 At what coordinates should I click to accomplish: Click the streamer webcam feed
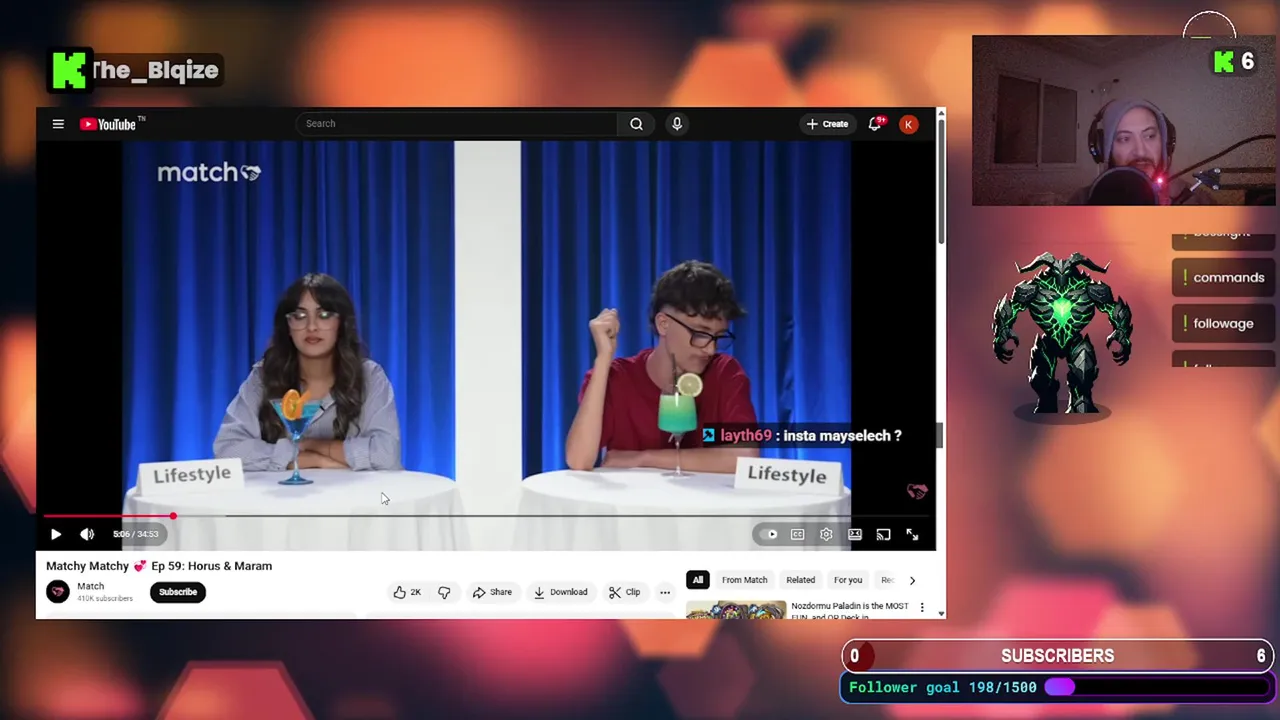click(1122, 121)
